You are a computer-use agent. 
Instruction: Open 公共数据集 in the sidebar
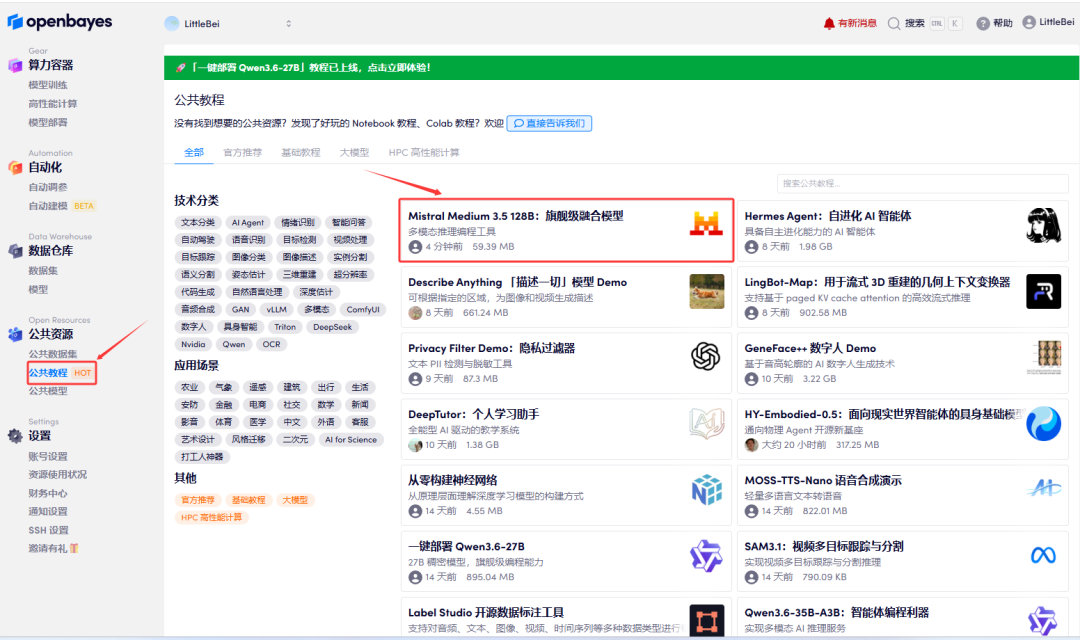(x=52, y=353)
